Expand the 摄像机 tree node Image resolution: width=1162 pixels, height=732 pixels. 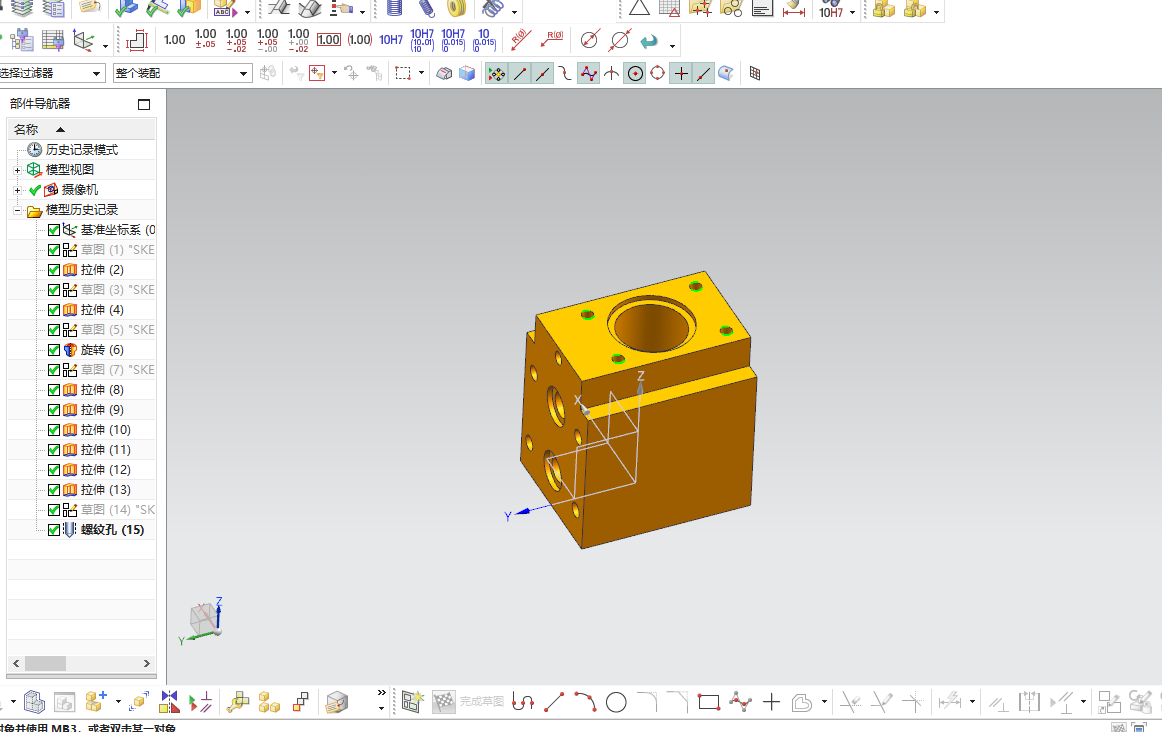(x=17, y=190)
